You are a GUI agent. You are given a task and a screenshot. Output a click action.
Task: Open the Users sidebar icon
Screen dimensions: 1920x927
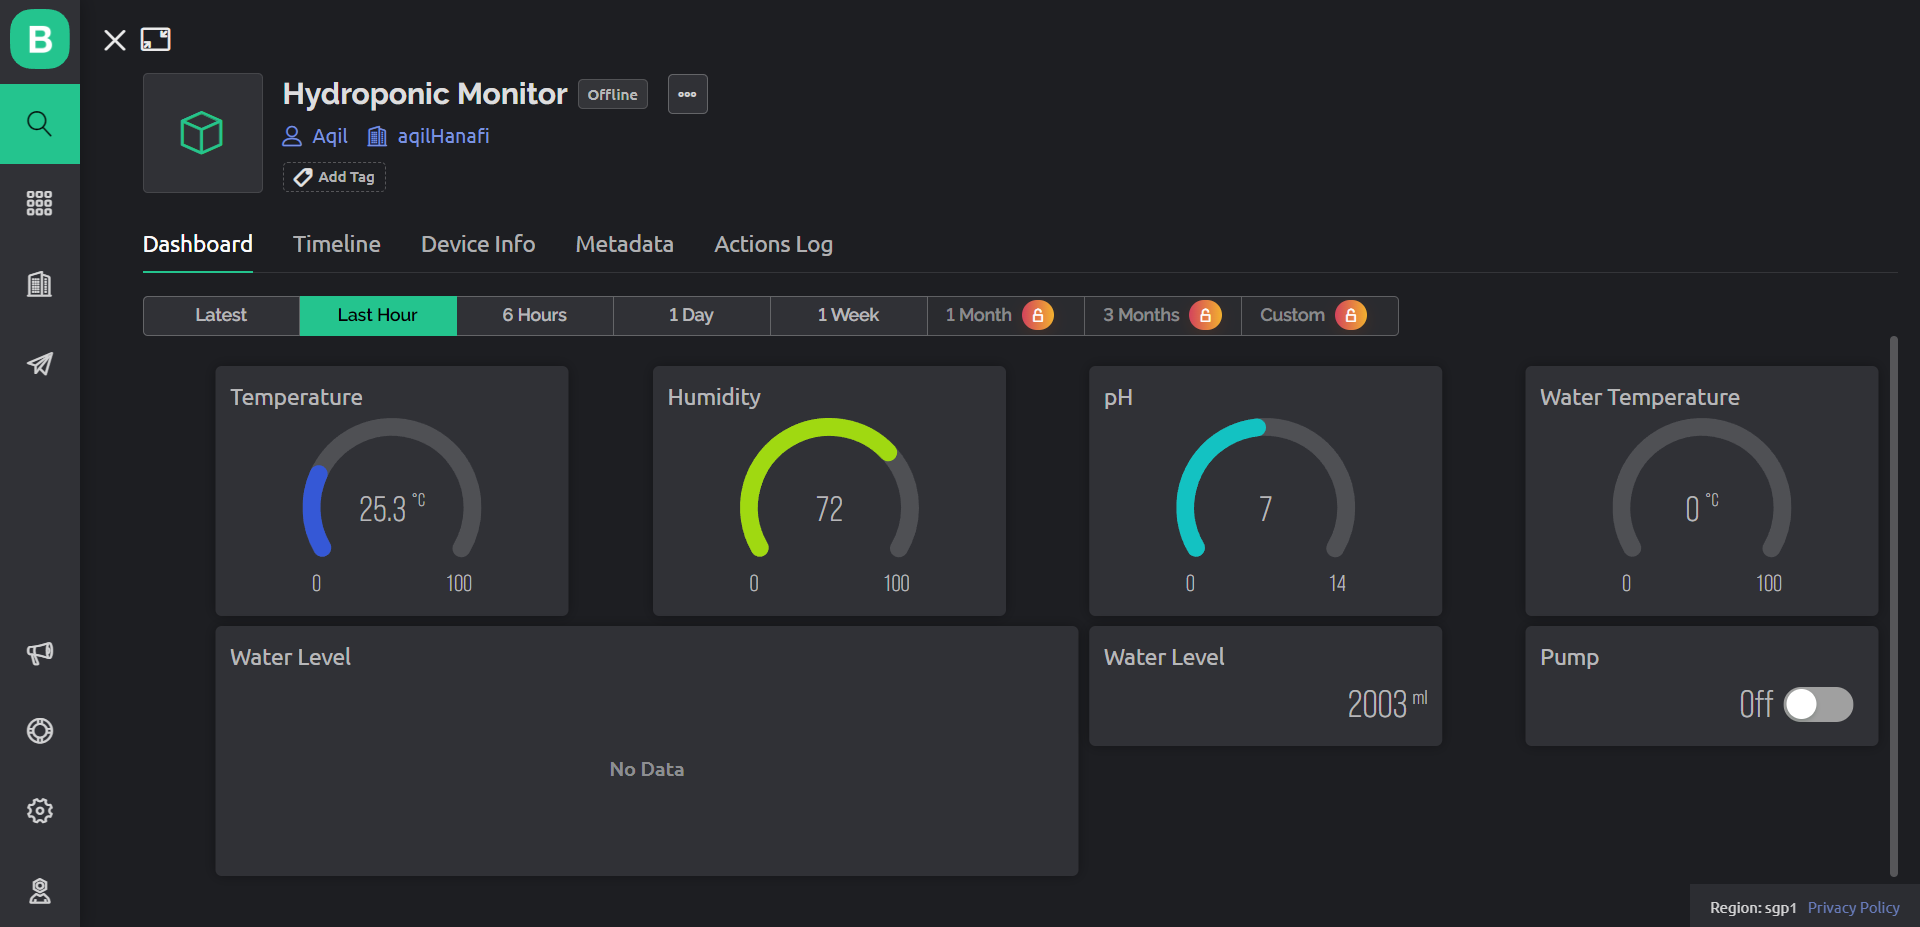coord(40,891)
